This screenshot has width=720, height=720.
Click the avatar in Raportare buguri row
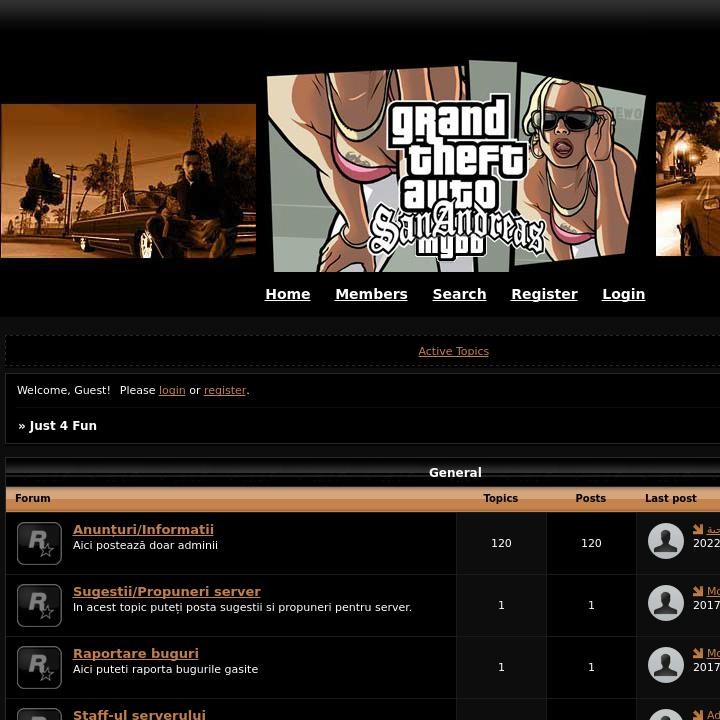665,665
